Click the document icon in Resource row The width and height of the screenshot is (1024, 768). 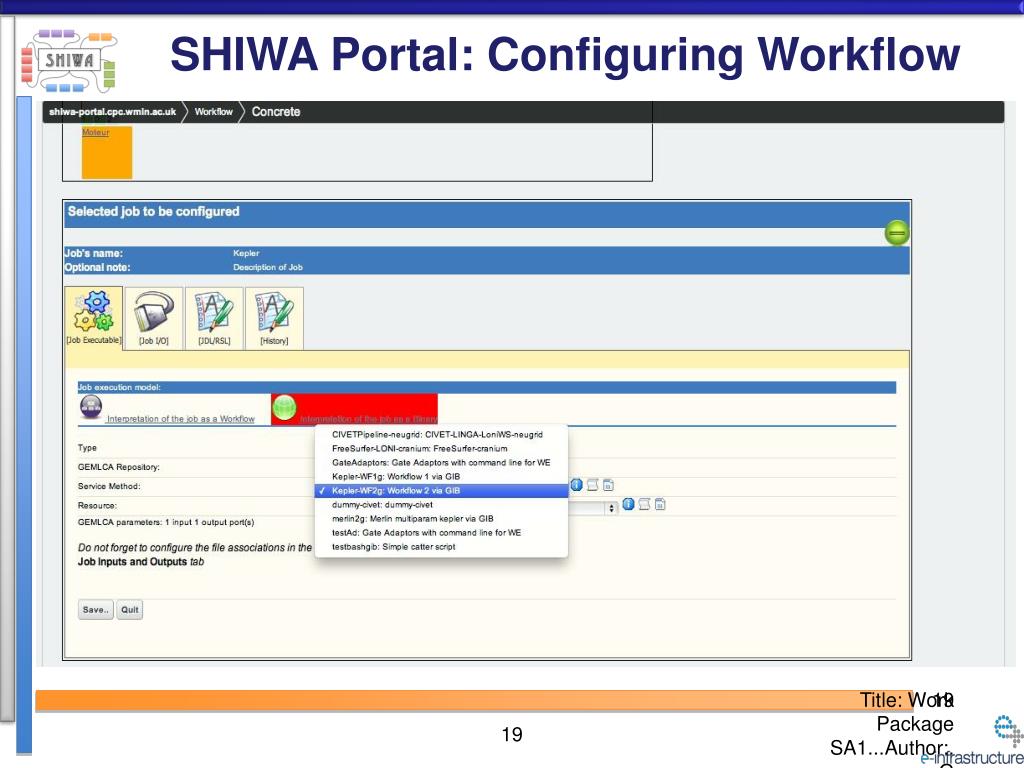pyautogui.click(x=660, y=504)
